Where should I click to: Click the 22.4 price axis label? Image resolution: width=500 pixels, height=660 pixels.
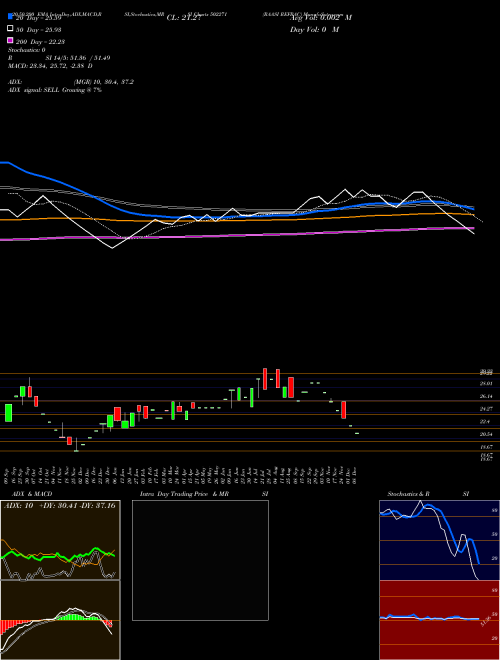click(x=485, y=421)
